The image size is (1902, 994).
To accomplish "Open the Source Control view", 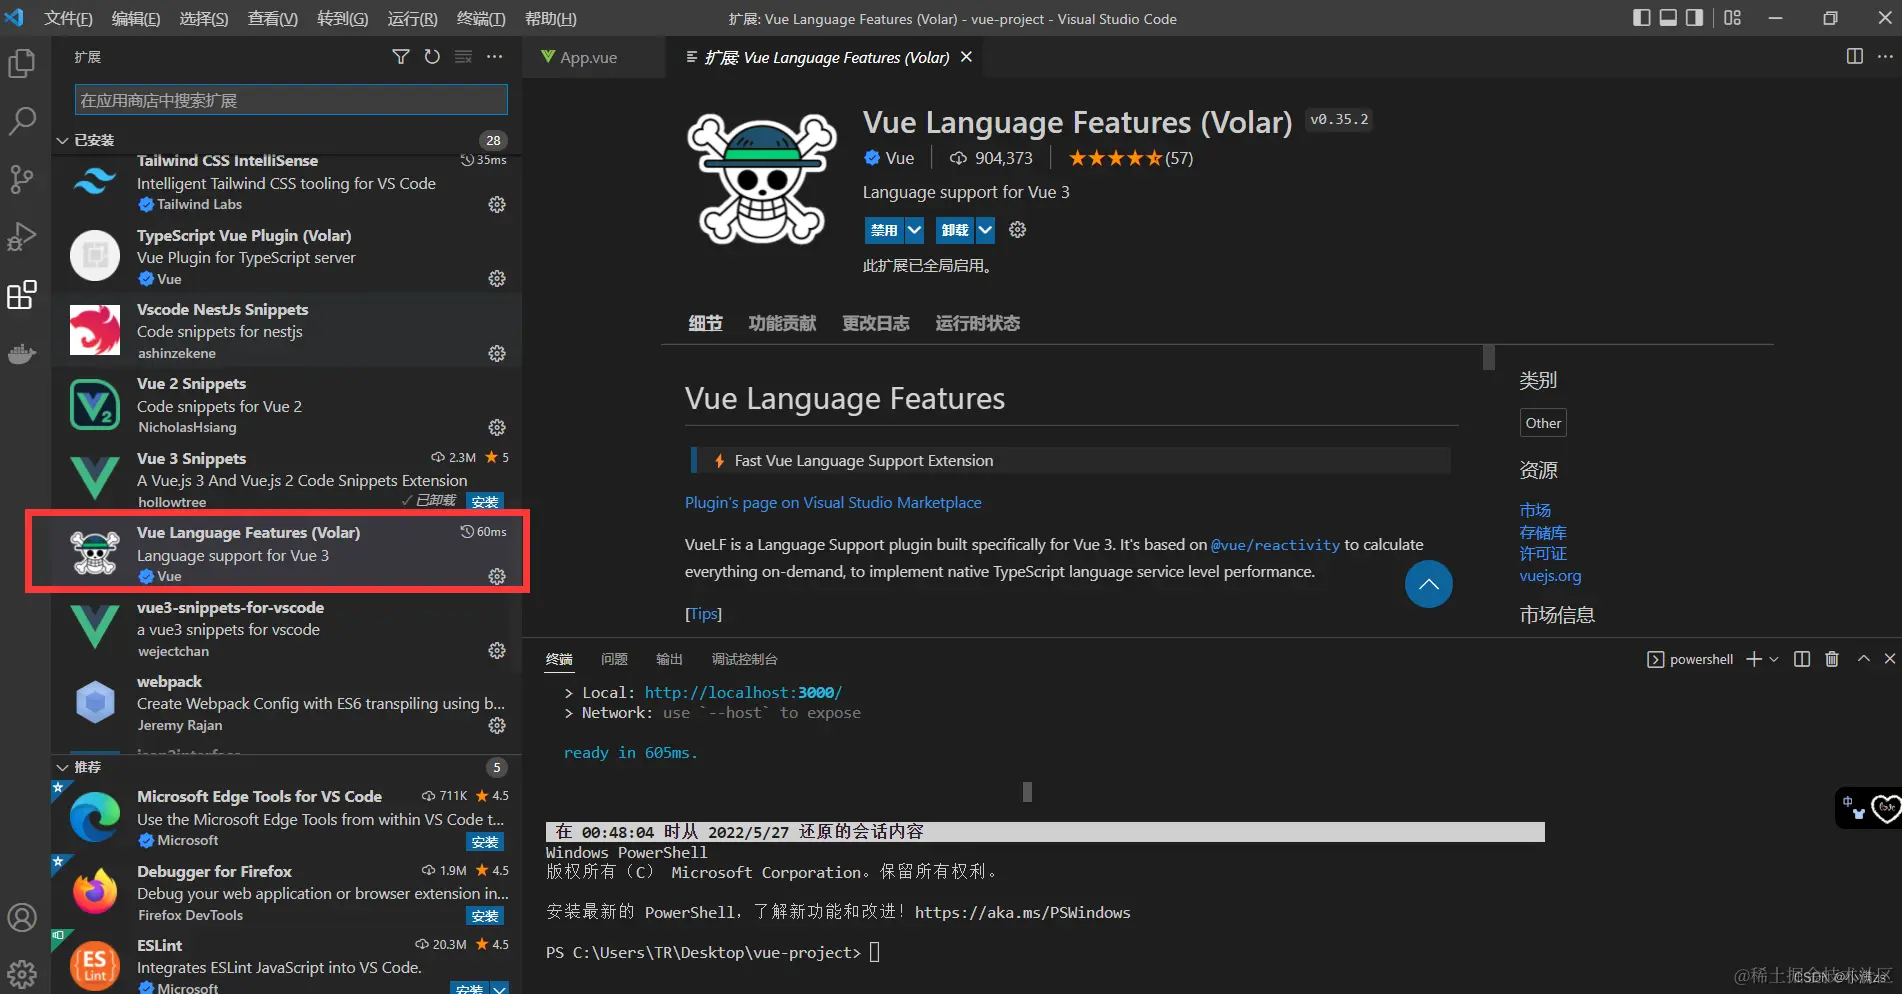I will pyautogui.click(x=22, y=179).
